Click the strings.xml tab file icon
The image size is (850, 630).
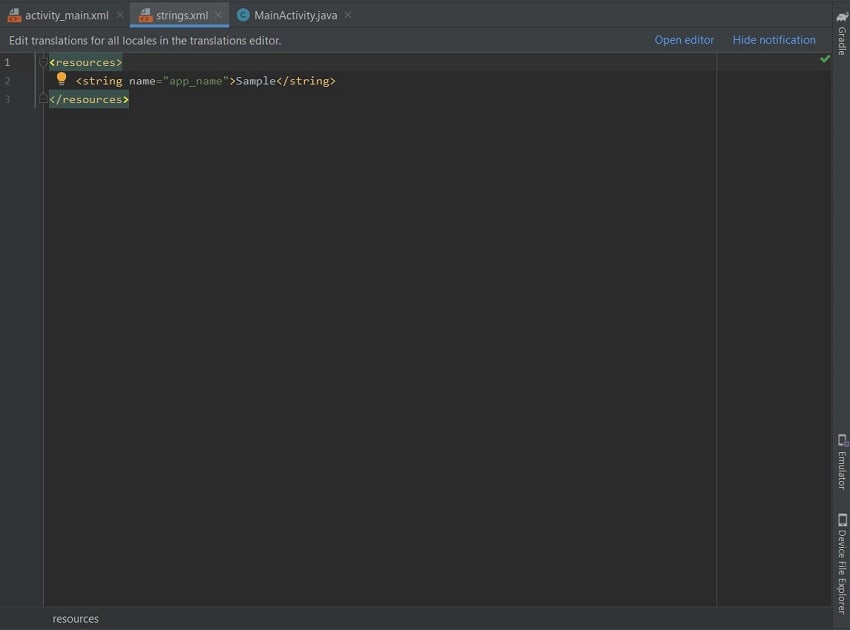145,15
